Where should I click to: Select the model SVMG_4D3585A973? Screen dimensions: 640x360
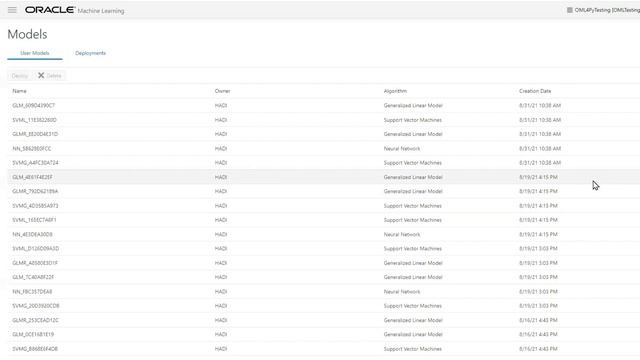[x=36, y=206]
